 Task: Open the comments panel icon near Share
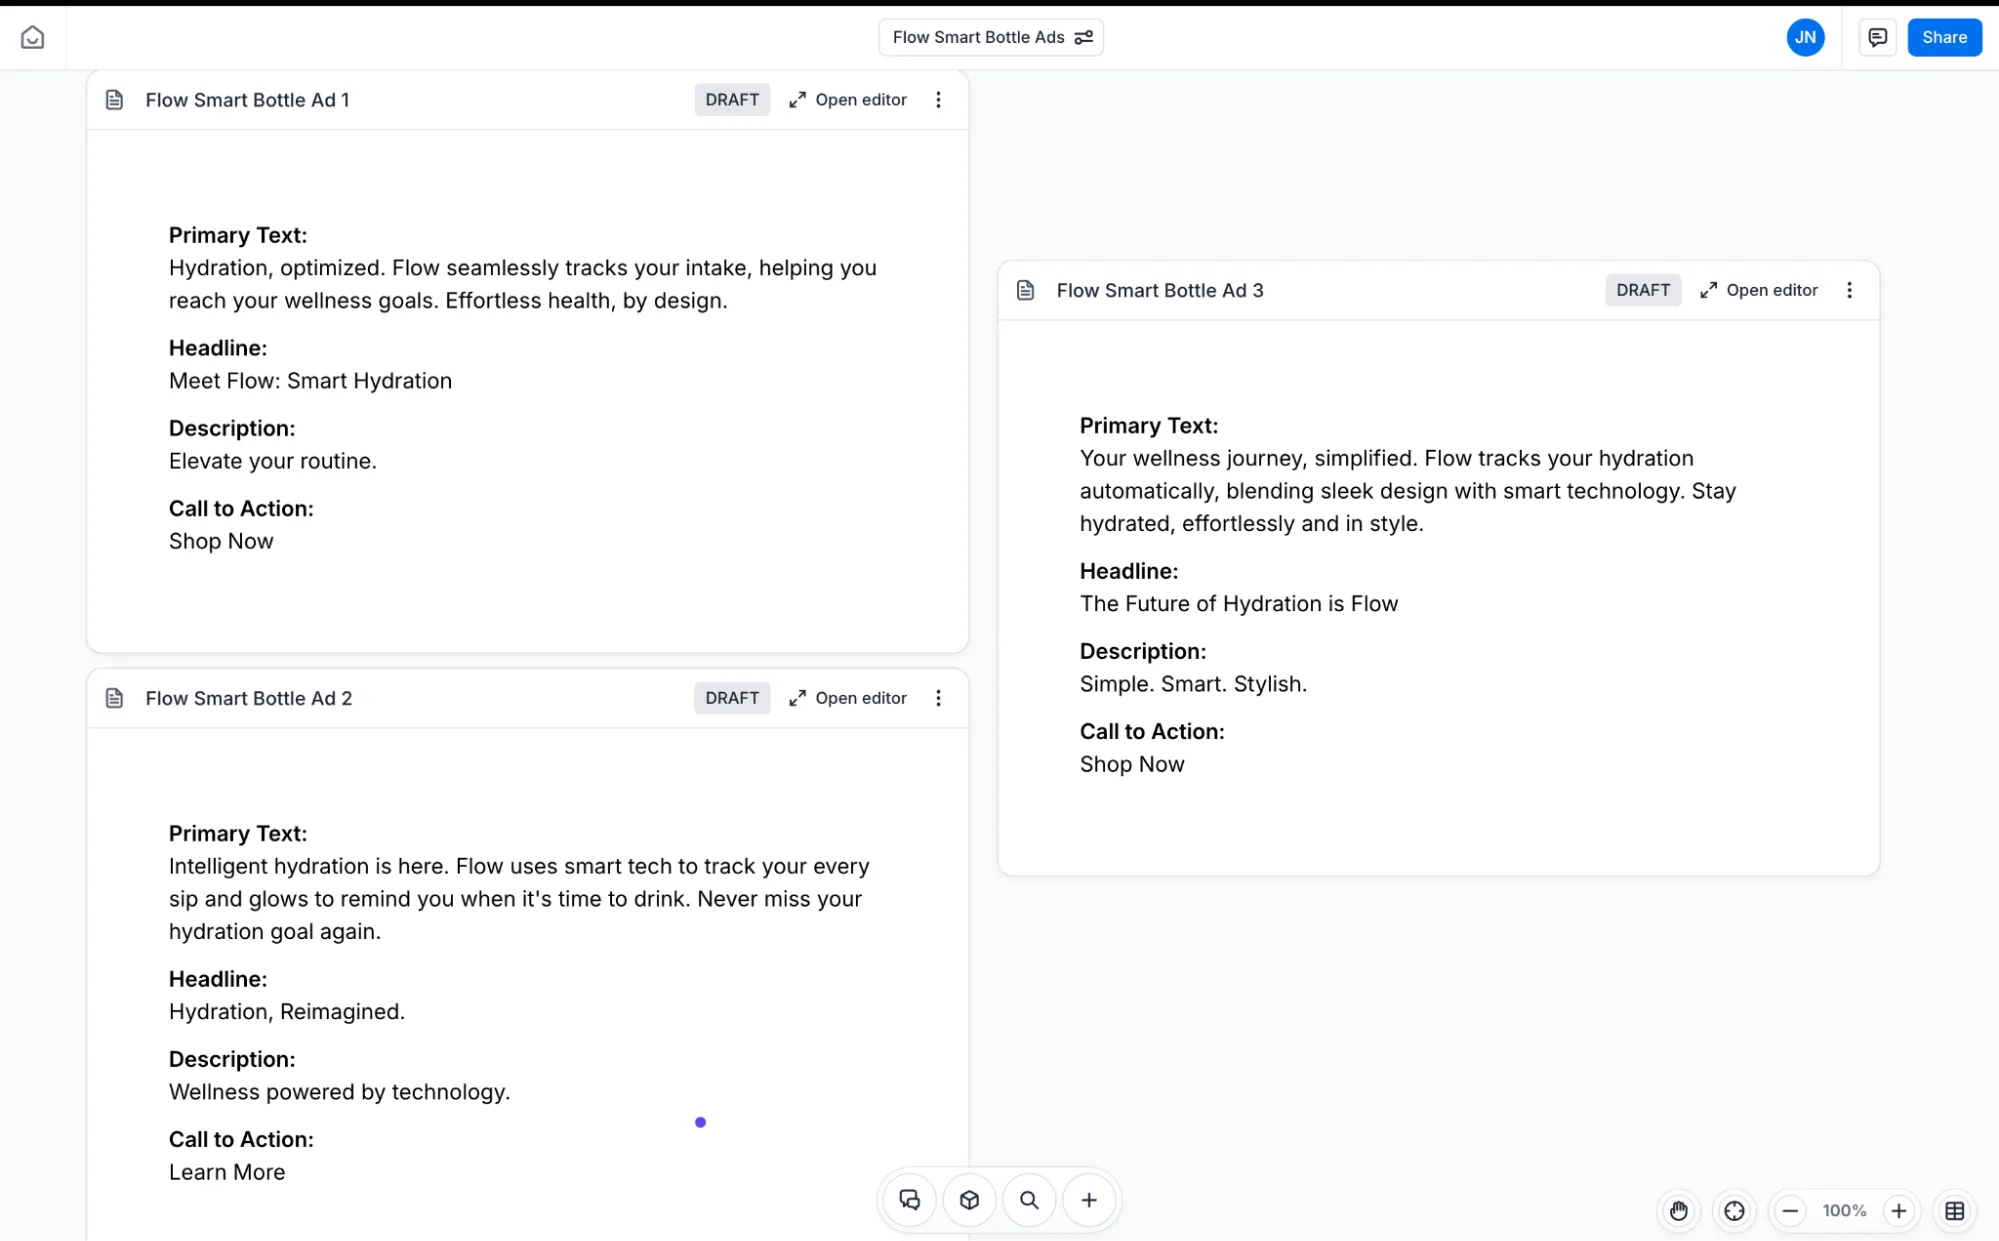pyautogui.click(x=1877, y=37)
